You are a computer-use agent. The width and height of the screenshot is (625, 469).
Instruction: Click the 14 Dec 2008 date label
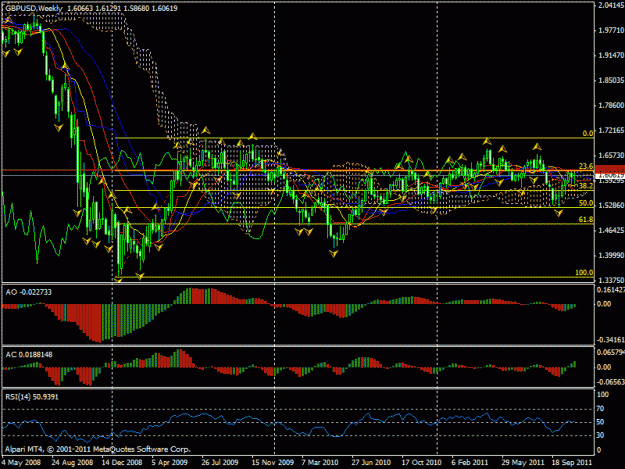pos(122,463)
